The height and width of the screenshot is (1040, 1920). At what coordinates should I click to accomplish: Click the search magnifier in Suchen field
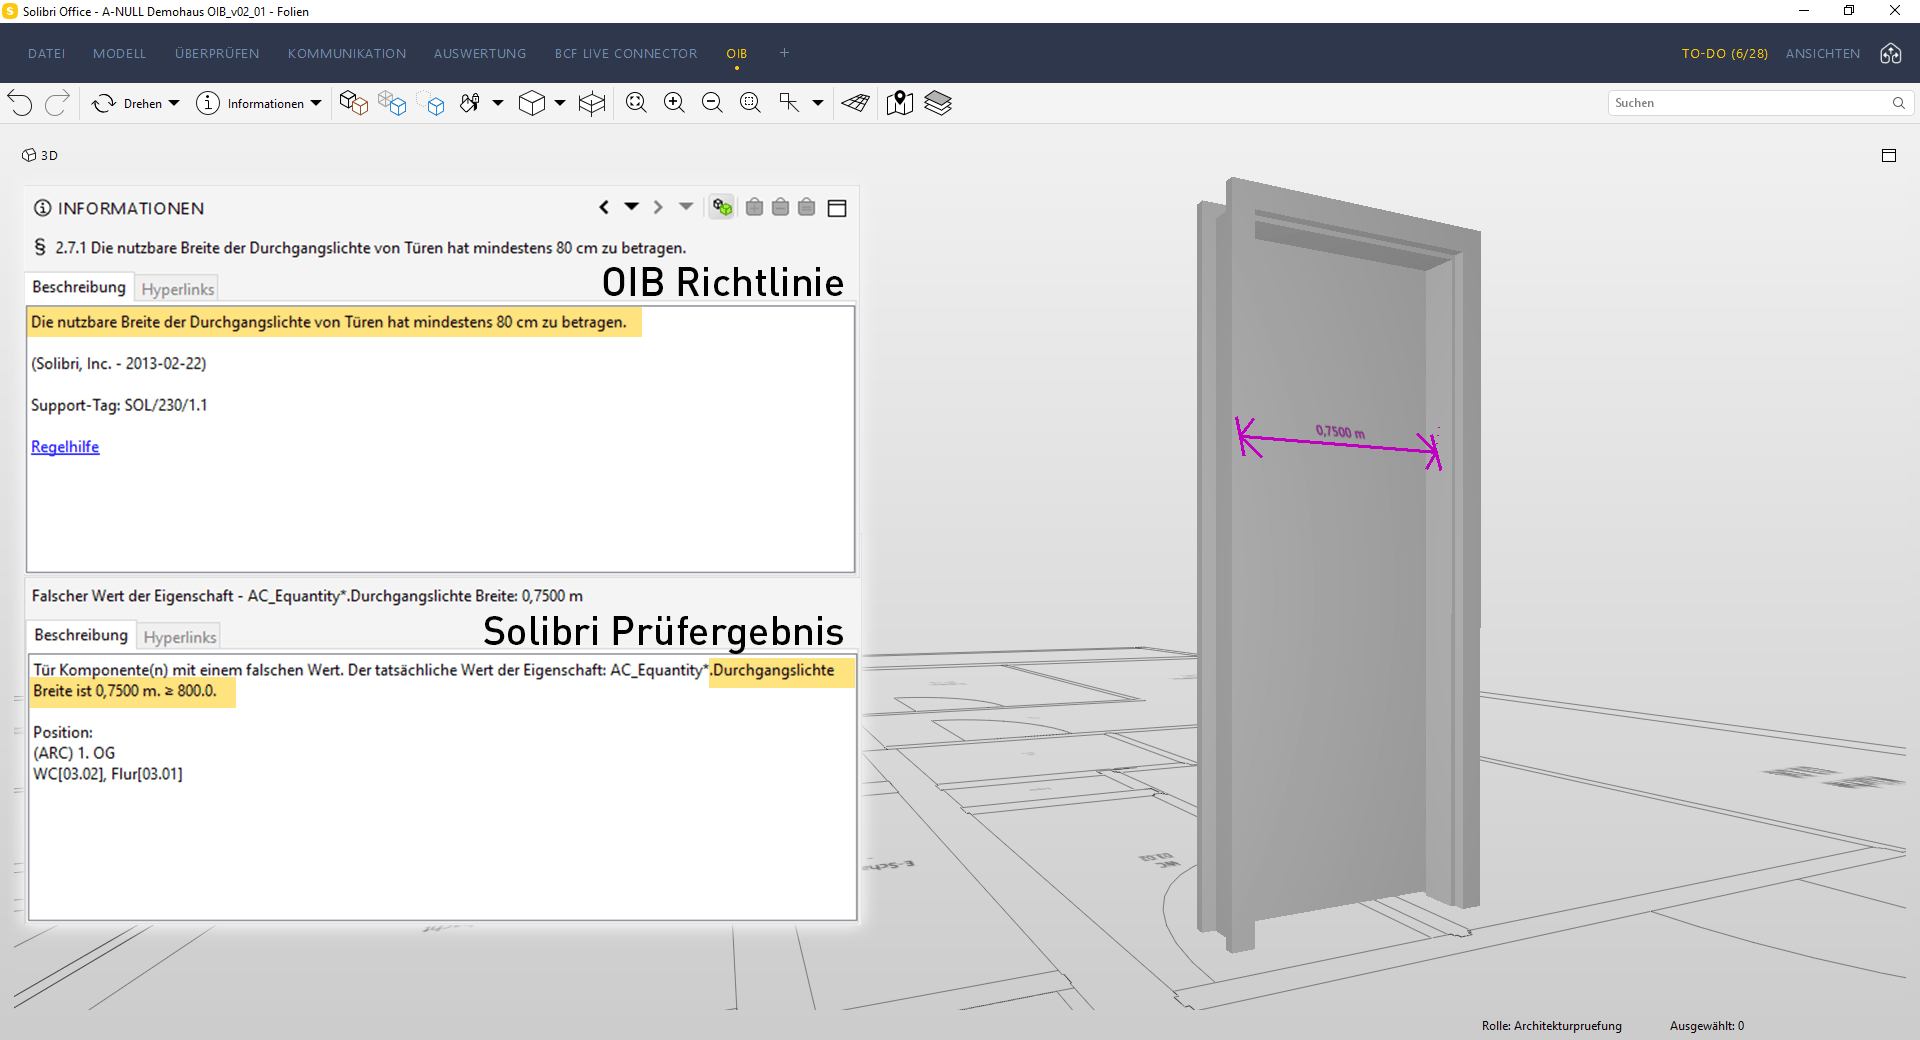[1899, 103]
